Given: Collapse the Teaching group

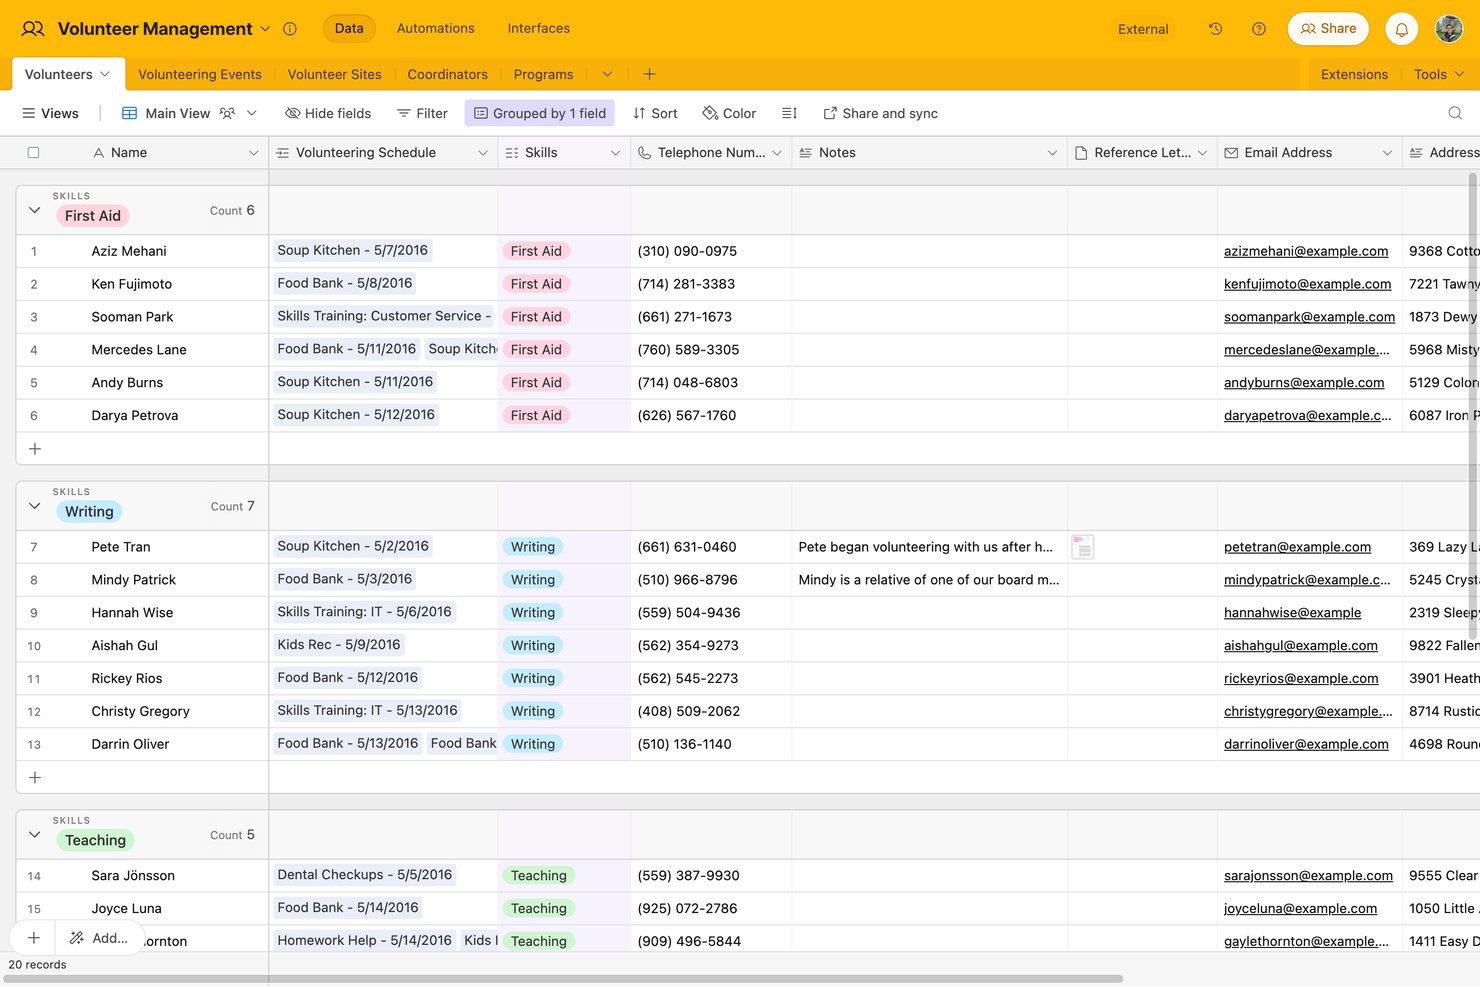Looking at the screenshot, I should pyautogui.click(x=35, y=835).
